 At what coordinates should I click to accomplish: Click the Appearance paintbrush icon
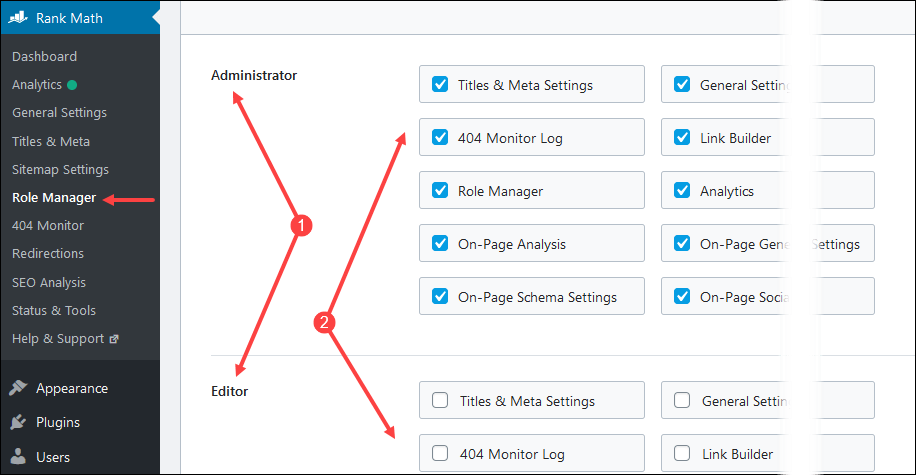(x=18, y=389)
